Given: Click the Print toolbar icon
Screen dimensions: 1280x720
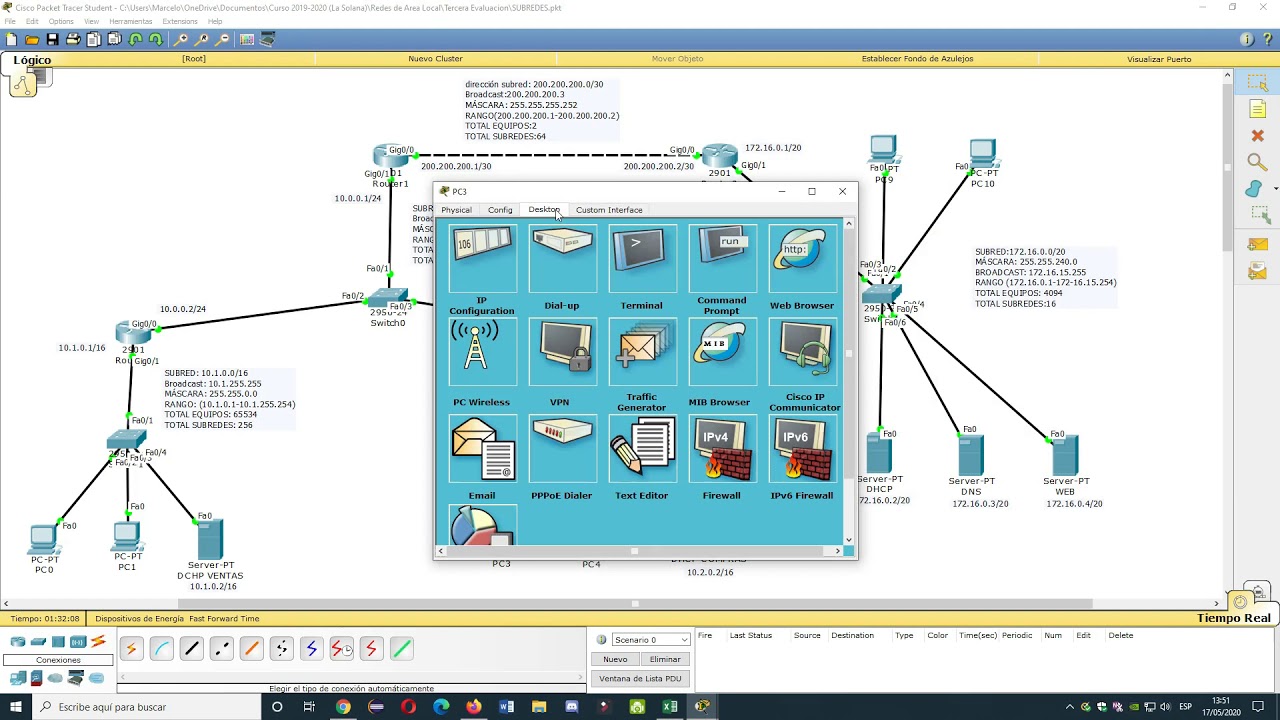Looking at the screenshot, I should pos(73,40).
